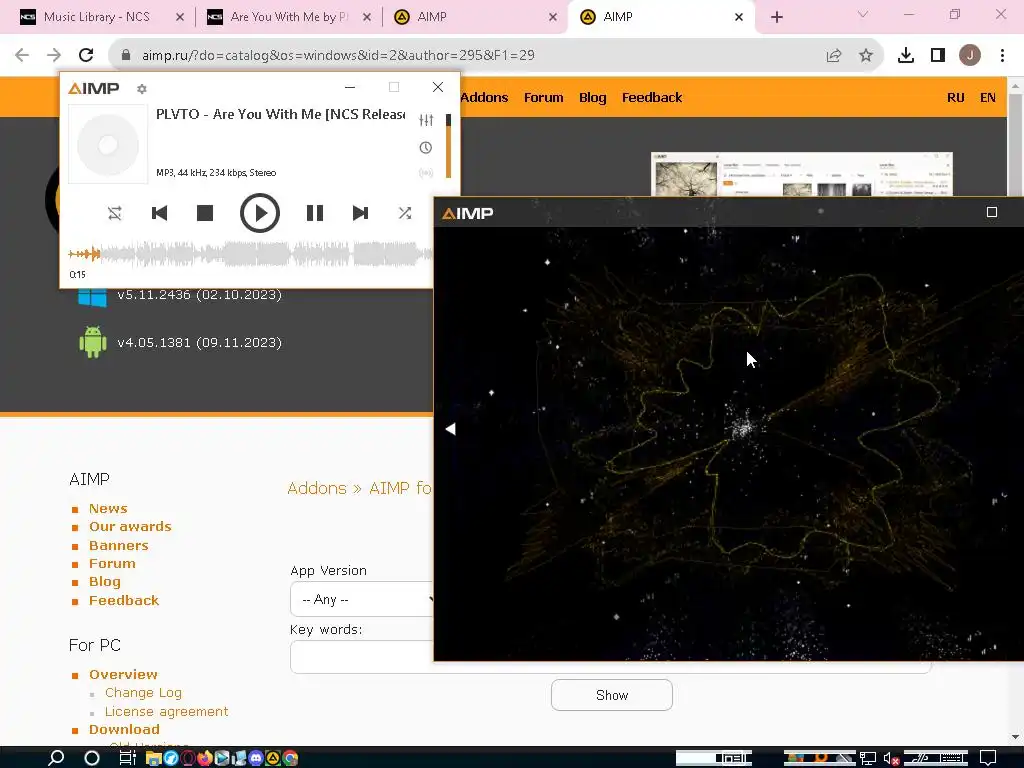The width and height of the screenshot is (1024, 768).
Task: Switch website language to EN
Action: tap(987, 97)
